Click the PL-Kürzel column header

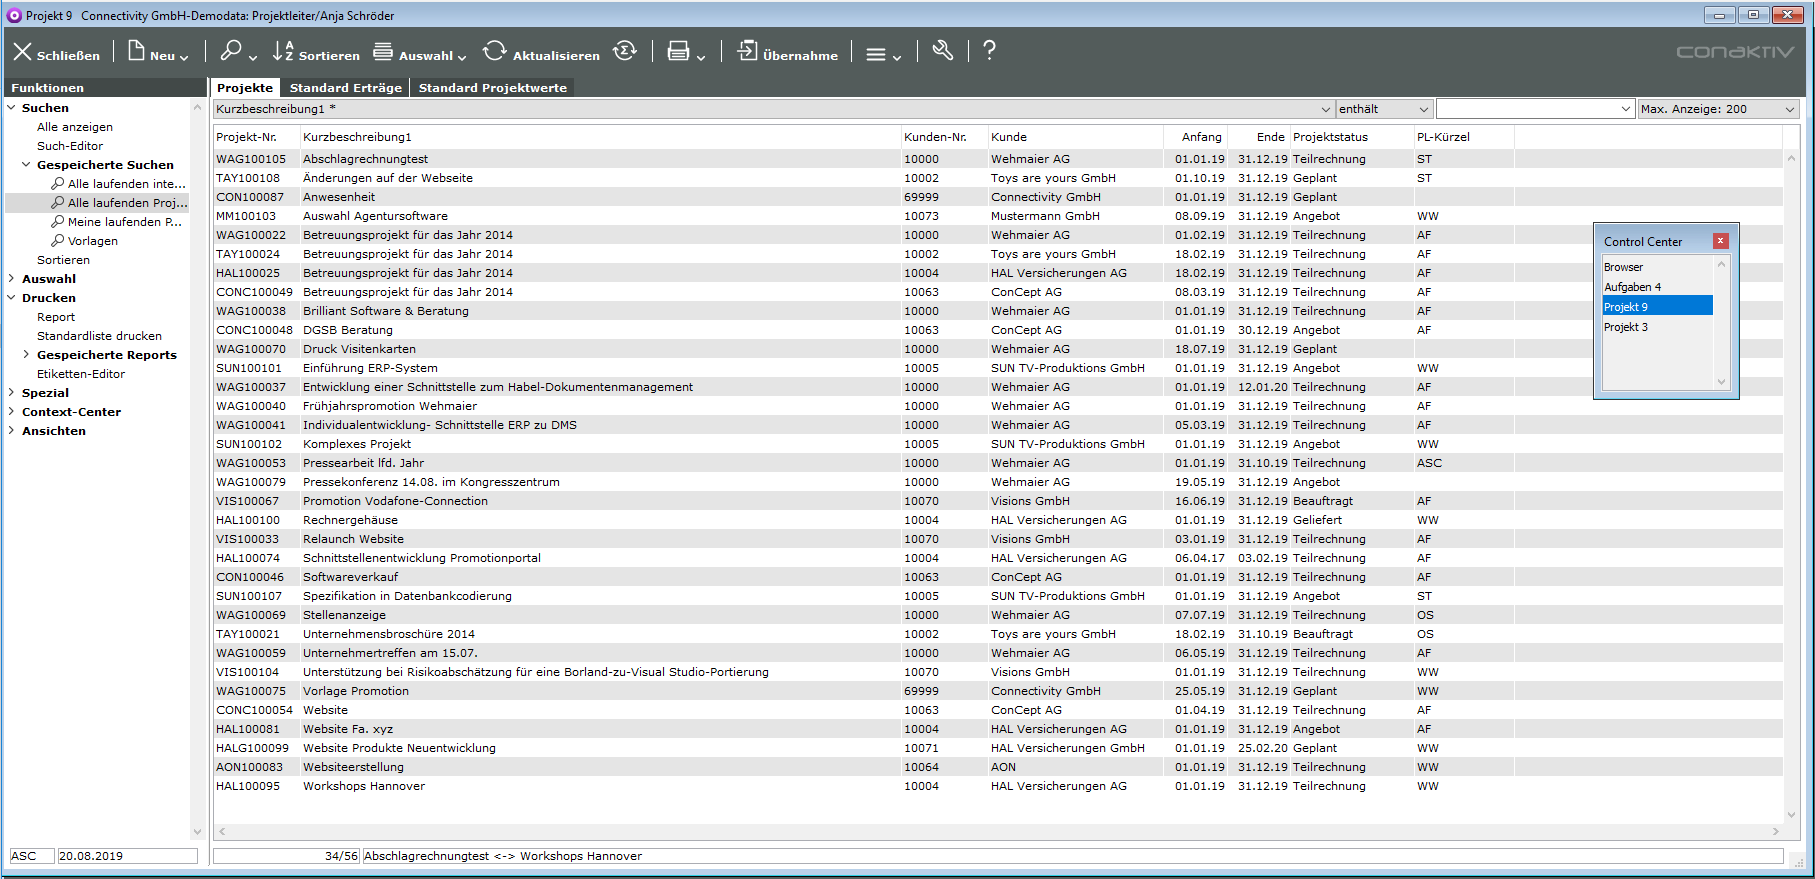click(1463, 137)
